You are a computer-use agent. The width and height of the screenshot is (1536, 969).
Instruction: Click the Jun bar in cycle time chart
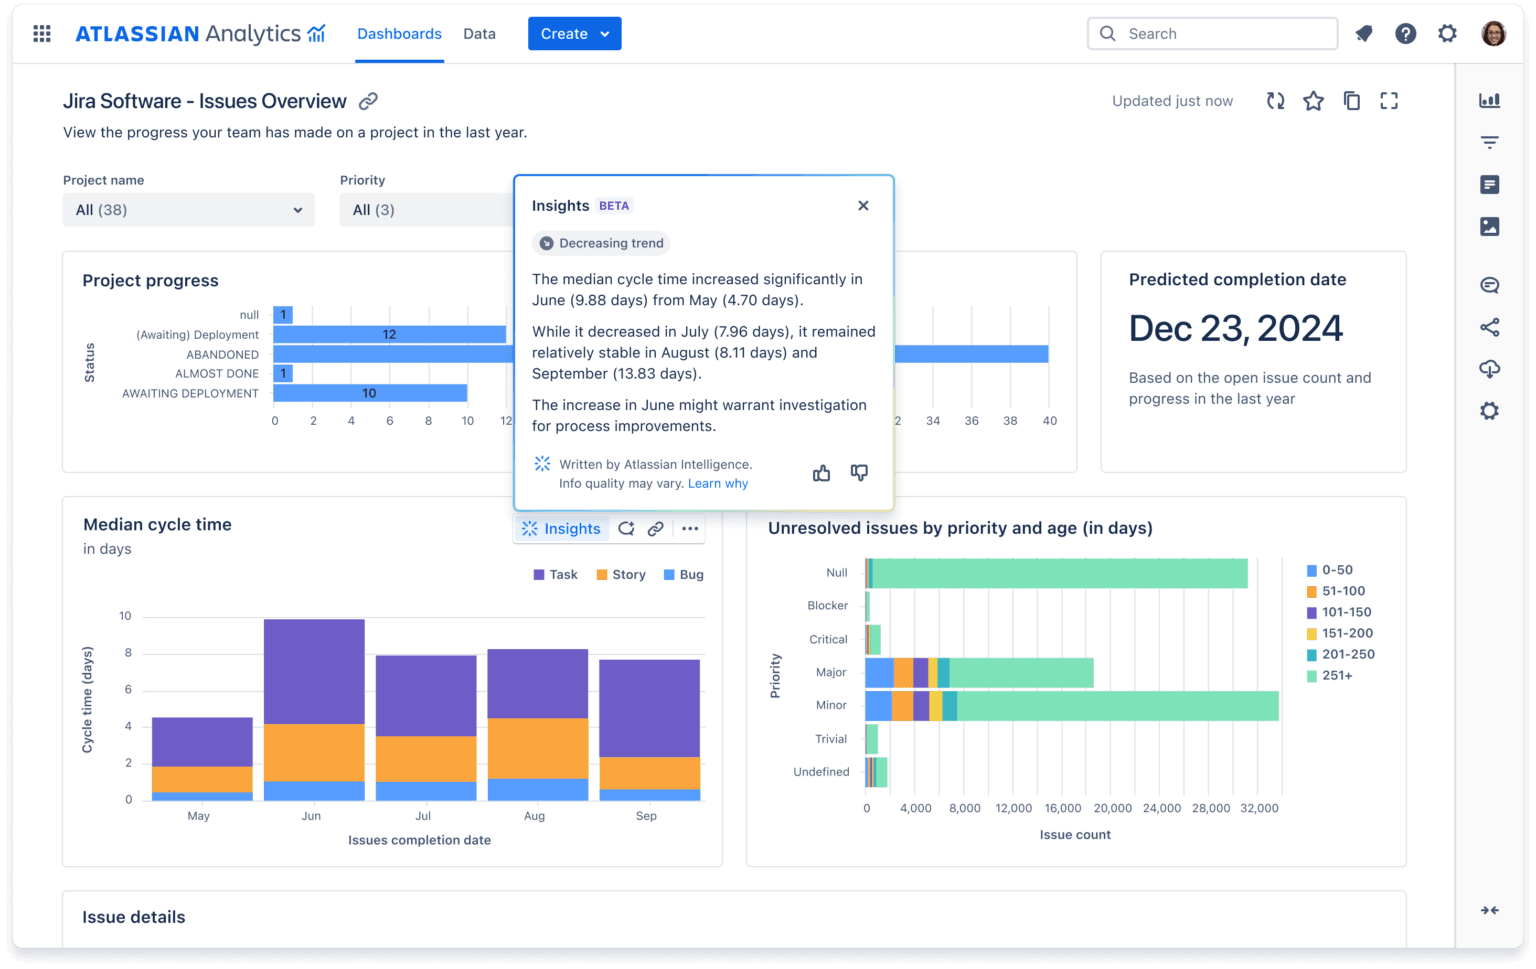tap(314, 710)
